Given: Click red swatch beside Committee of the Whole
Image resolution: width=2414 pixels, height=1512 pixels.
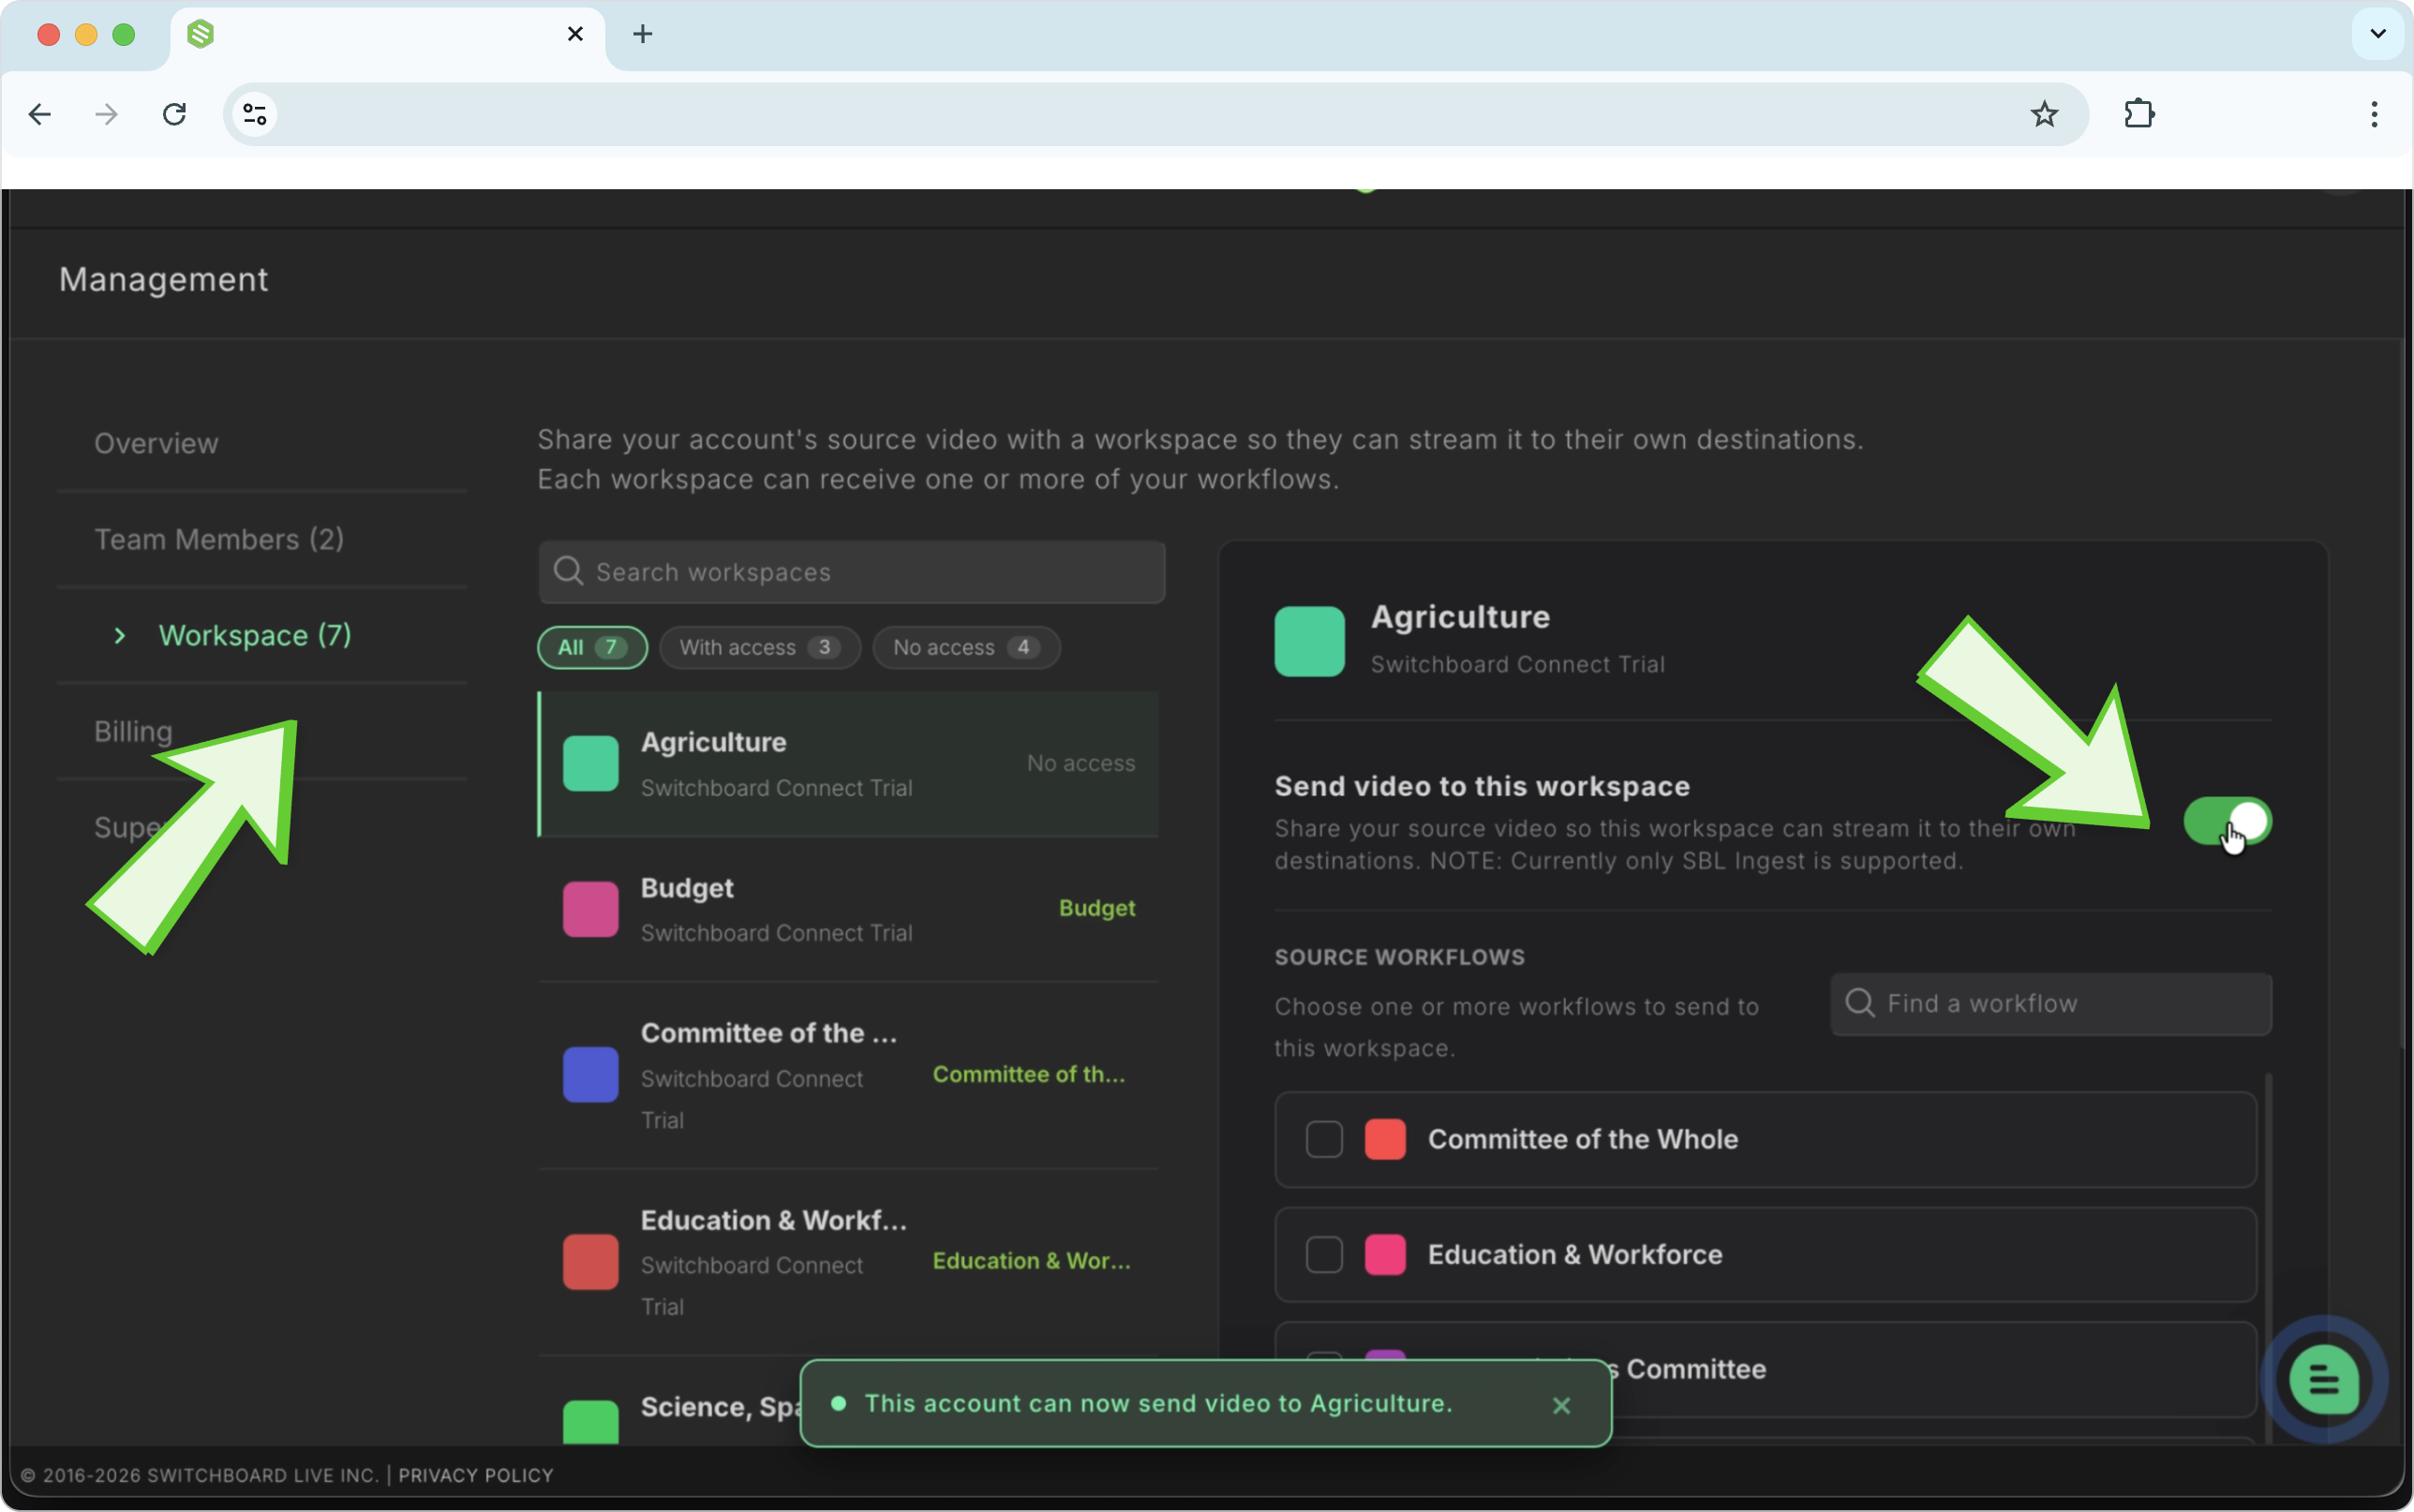Looking at the screenshot, I should click(1385, 1139).
